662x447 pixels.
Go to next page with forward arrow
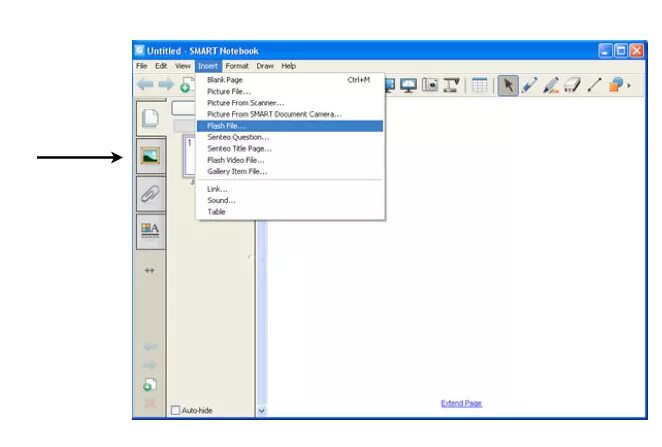coord(166,85)
